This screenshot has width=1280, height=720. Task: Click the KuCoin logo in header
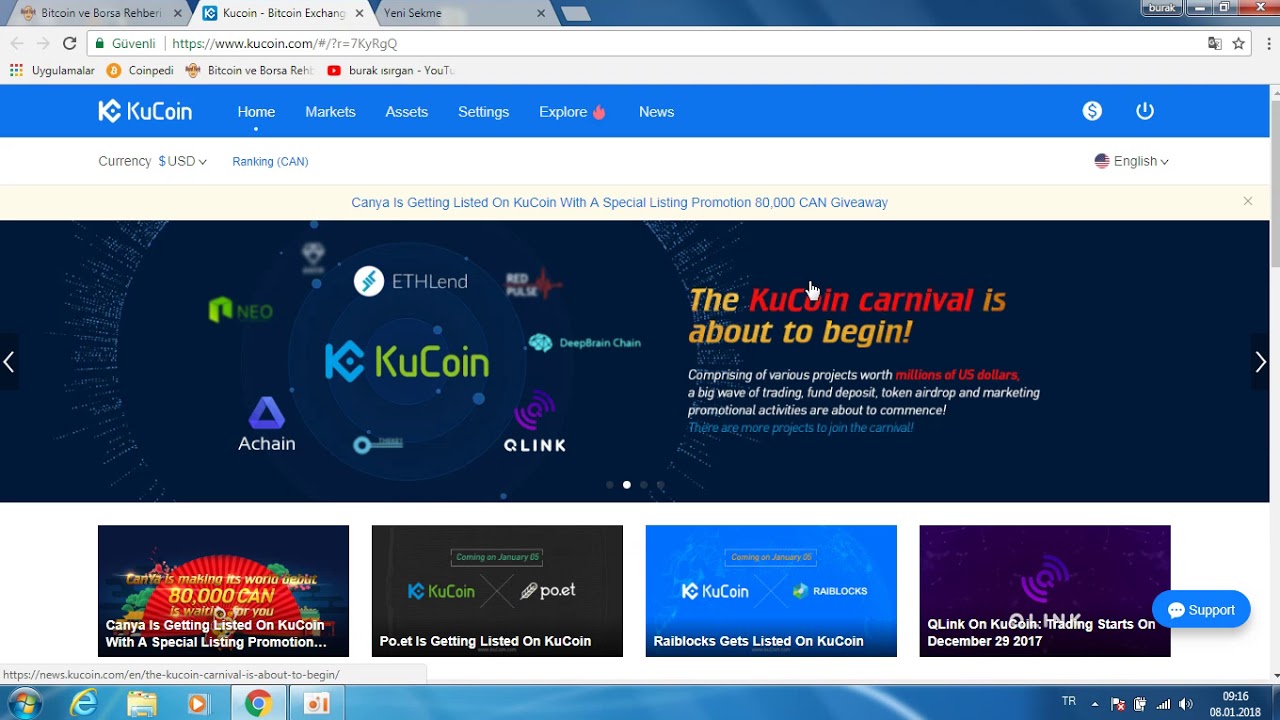click(x=145, y=111)
